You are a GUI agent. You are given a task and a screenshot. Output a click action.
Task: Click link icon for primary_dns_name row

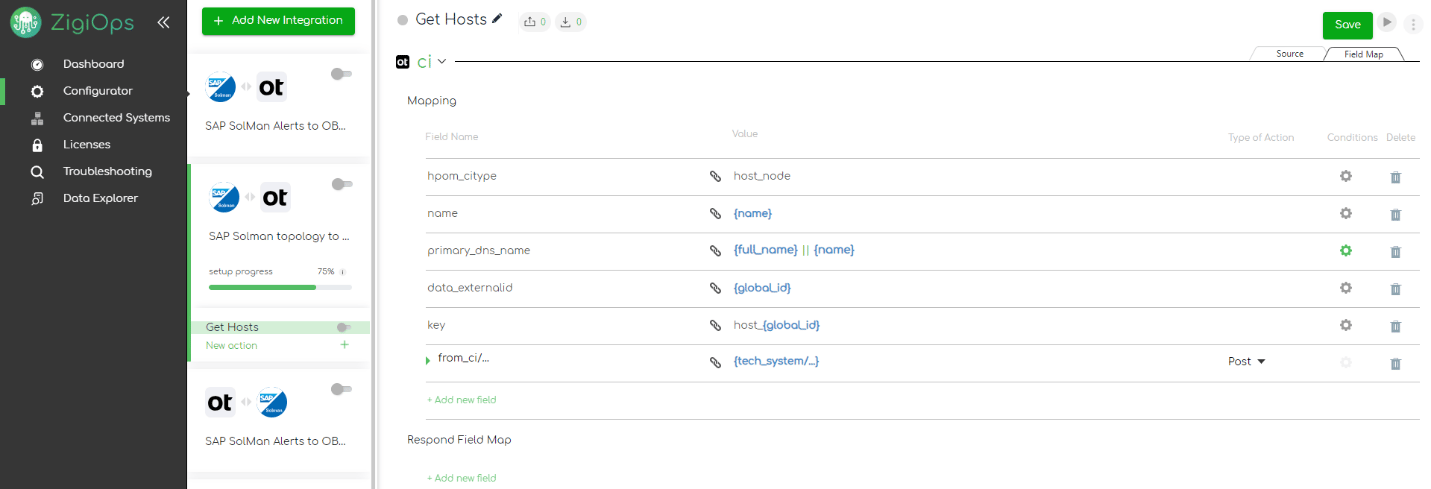[x=715, y=251]
